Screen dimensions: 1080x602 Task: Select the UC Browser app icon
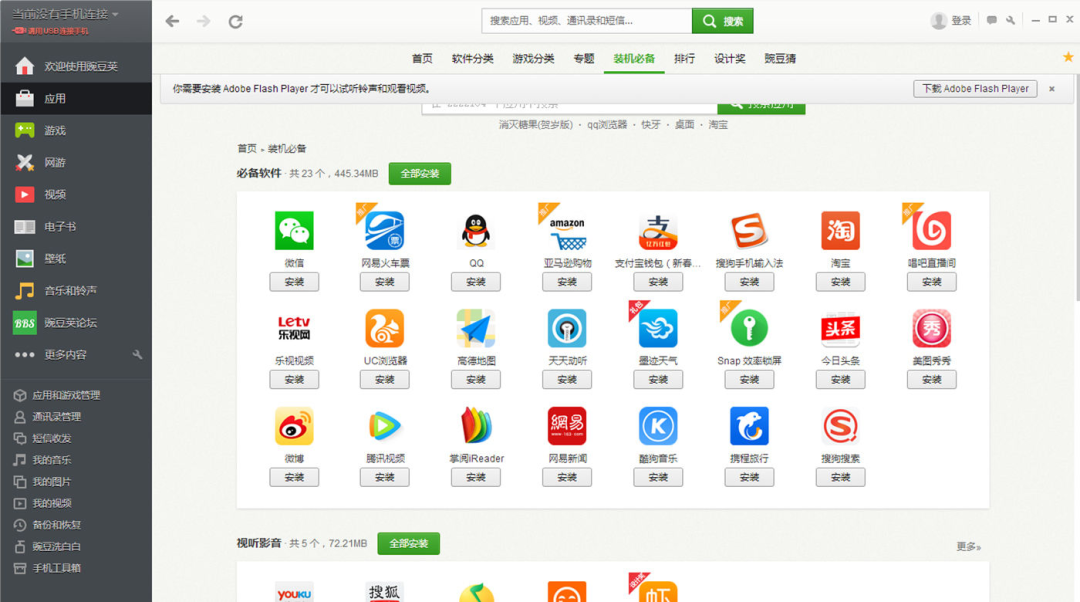point(384,328)
